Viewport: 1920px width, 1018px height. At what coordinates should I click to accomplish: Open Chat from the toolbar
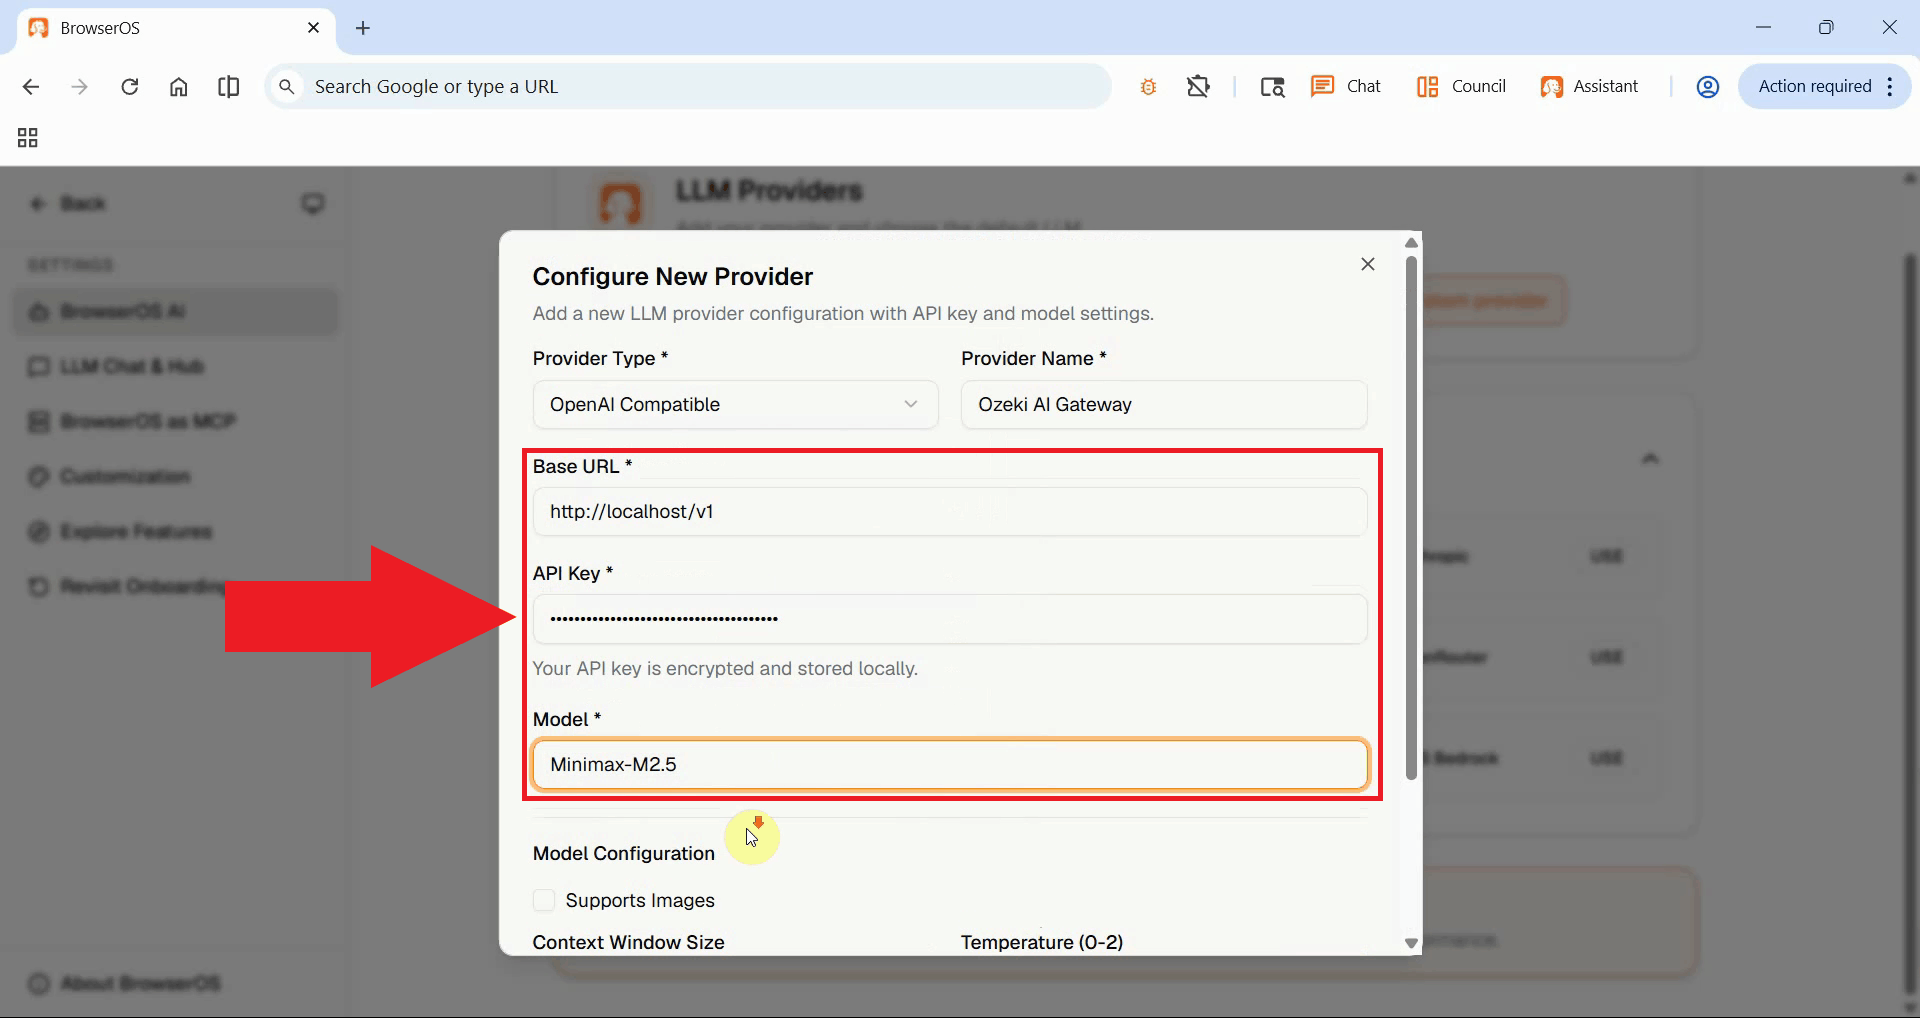pyautogui.click(x=1345, y=86)
